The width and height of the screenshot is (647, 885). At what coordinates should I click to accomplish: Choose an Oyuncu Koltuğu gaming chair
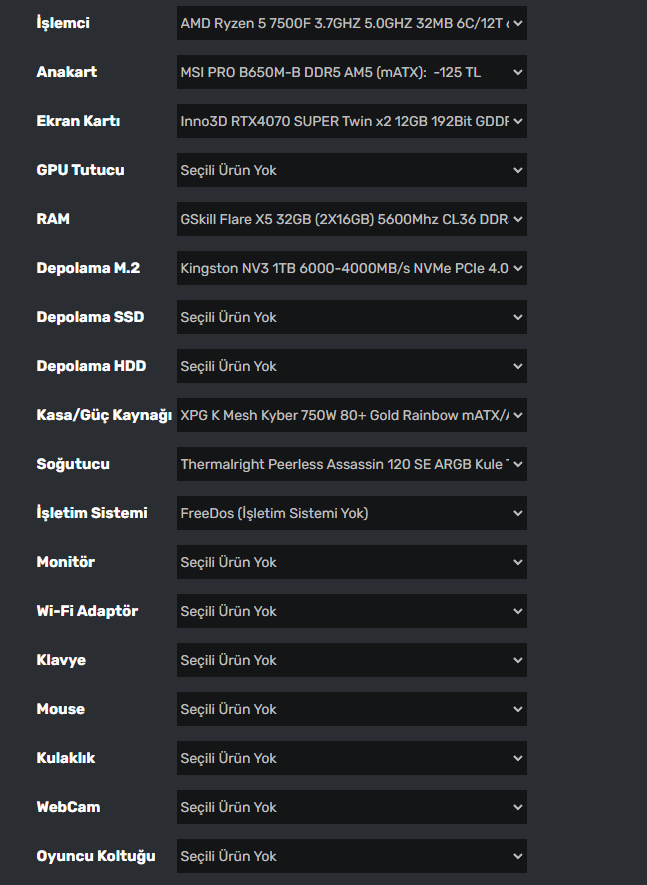351,856
